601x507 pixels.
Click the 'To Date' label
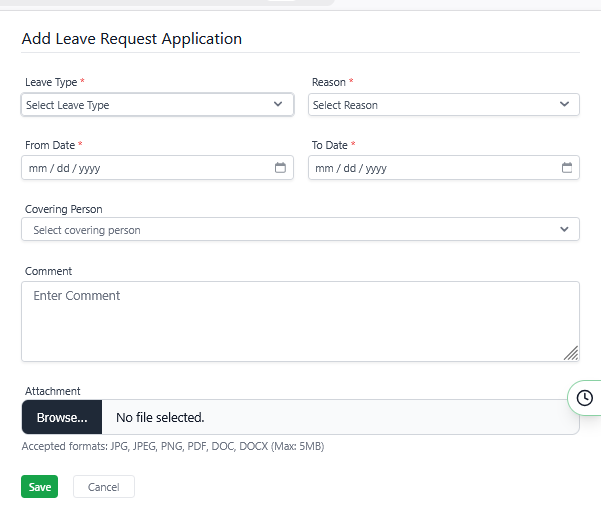click(x=330, y=145)
